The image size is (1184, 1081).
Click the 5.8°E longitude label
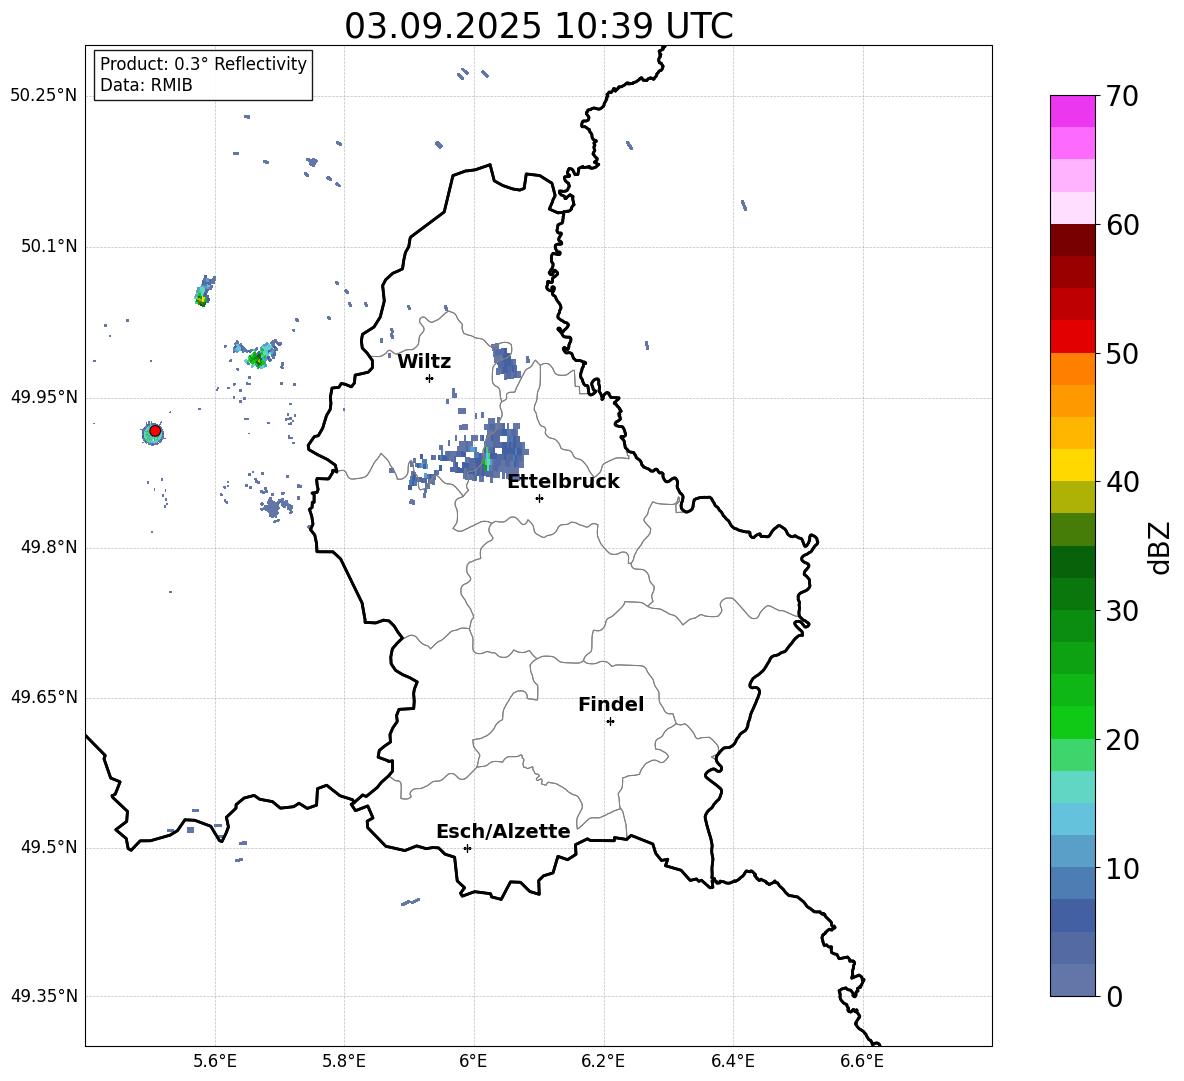coord(344,1061)
